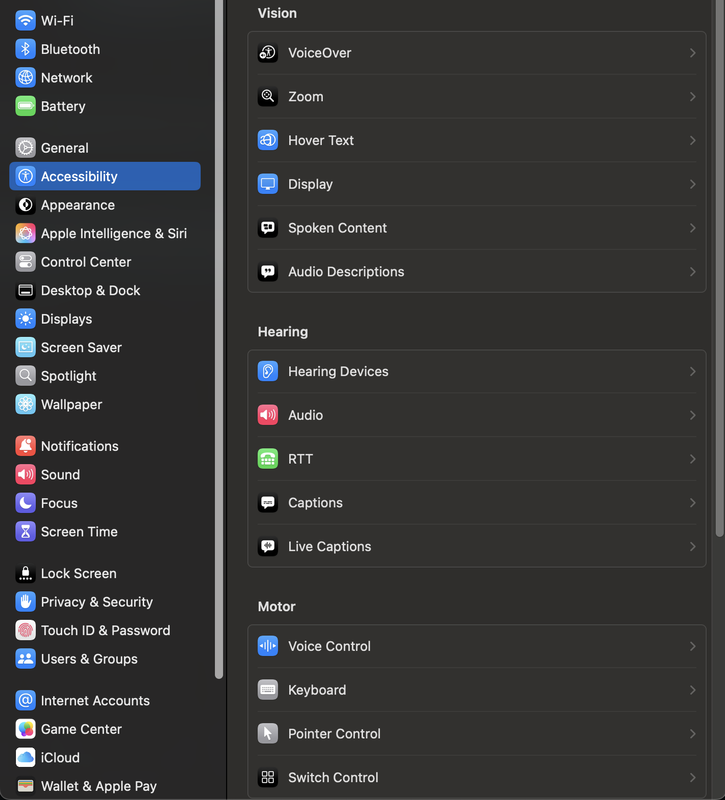Click the Screen Saver icon
This screenshot has height=800, width=725.
26,347
